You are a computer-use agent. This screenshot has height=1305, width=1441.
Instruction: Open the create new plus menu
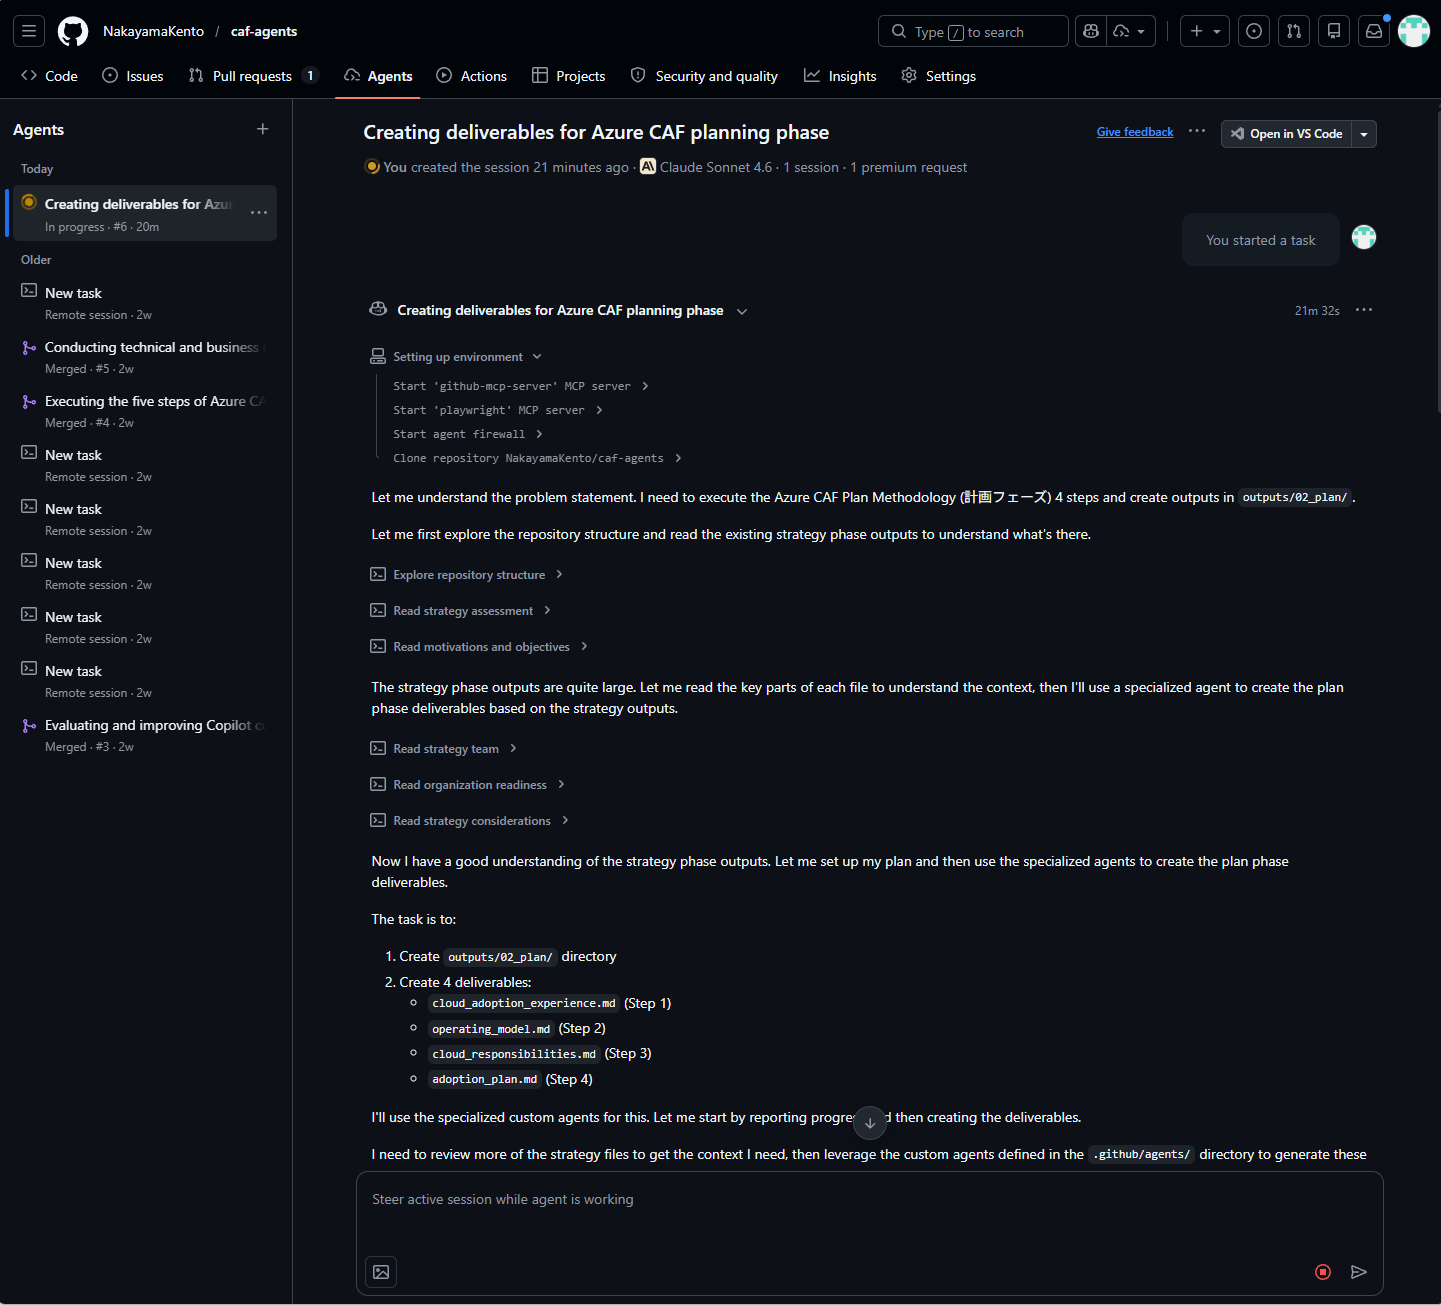coord(1205,31)
